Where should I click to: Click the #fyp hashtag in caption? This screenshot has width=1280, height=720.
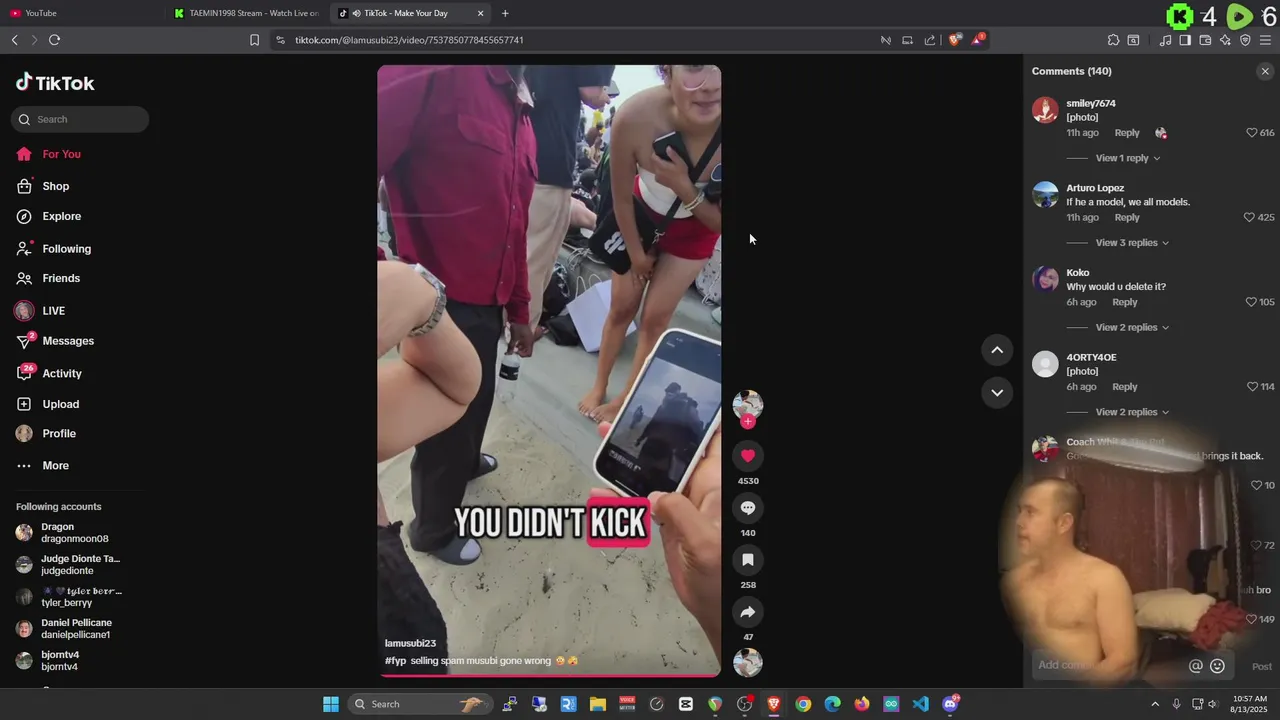396,661
